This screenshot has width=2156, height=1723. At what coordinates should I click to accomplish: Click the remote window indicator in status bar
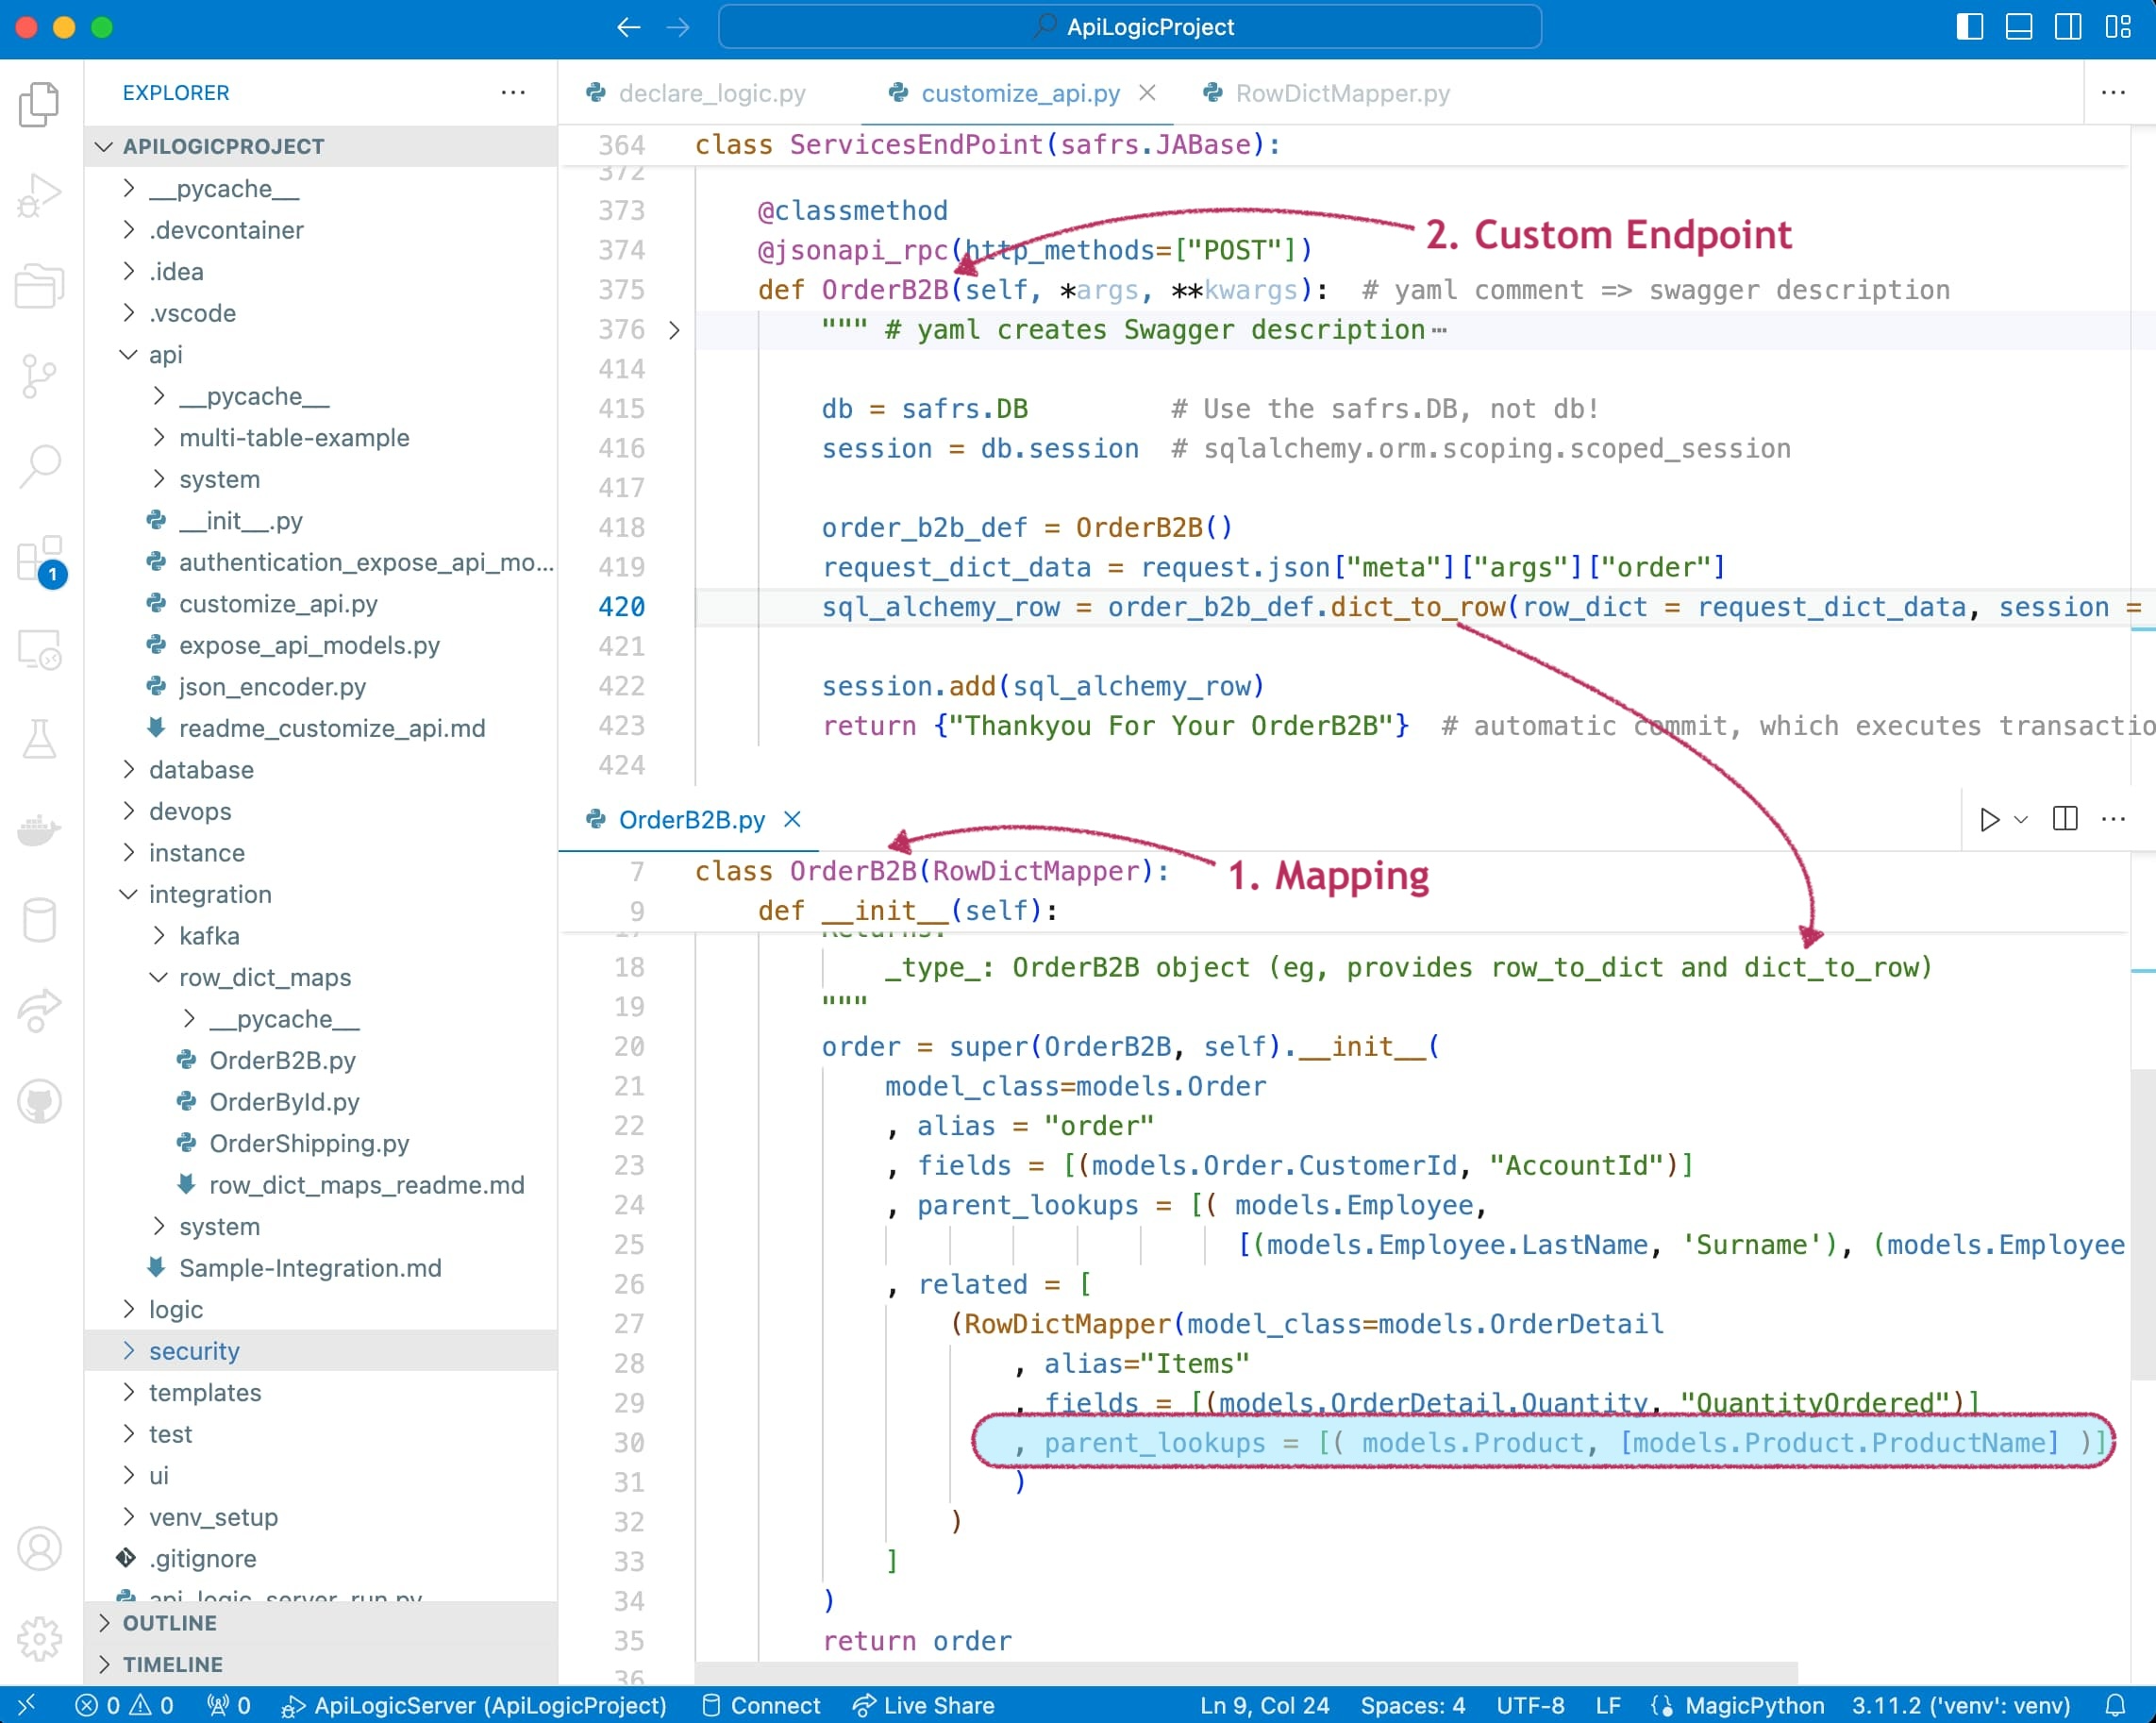27,1705
